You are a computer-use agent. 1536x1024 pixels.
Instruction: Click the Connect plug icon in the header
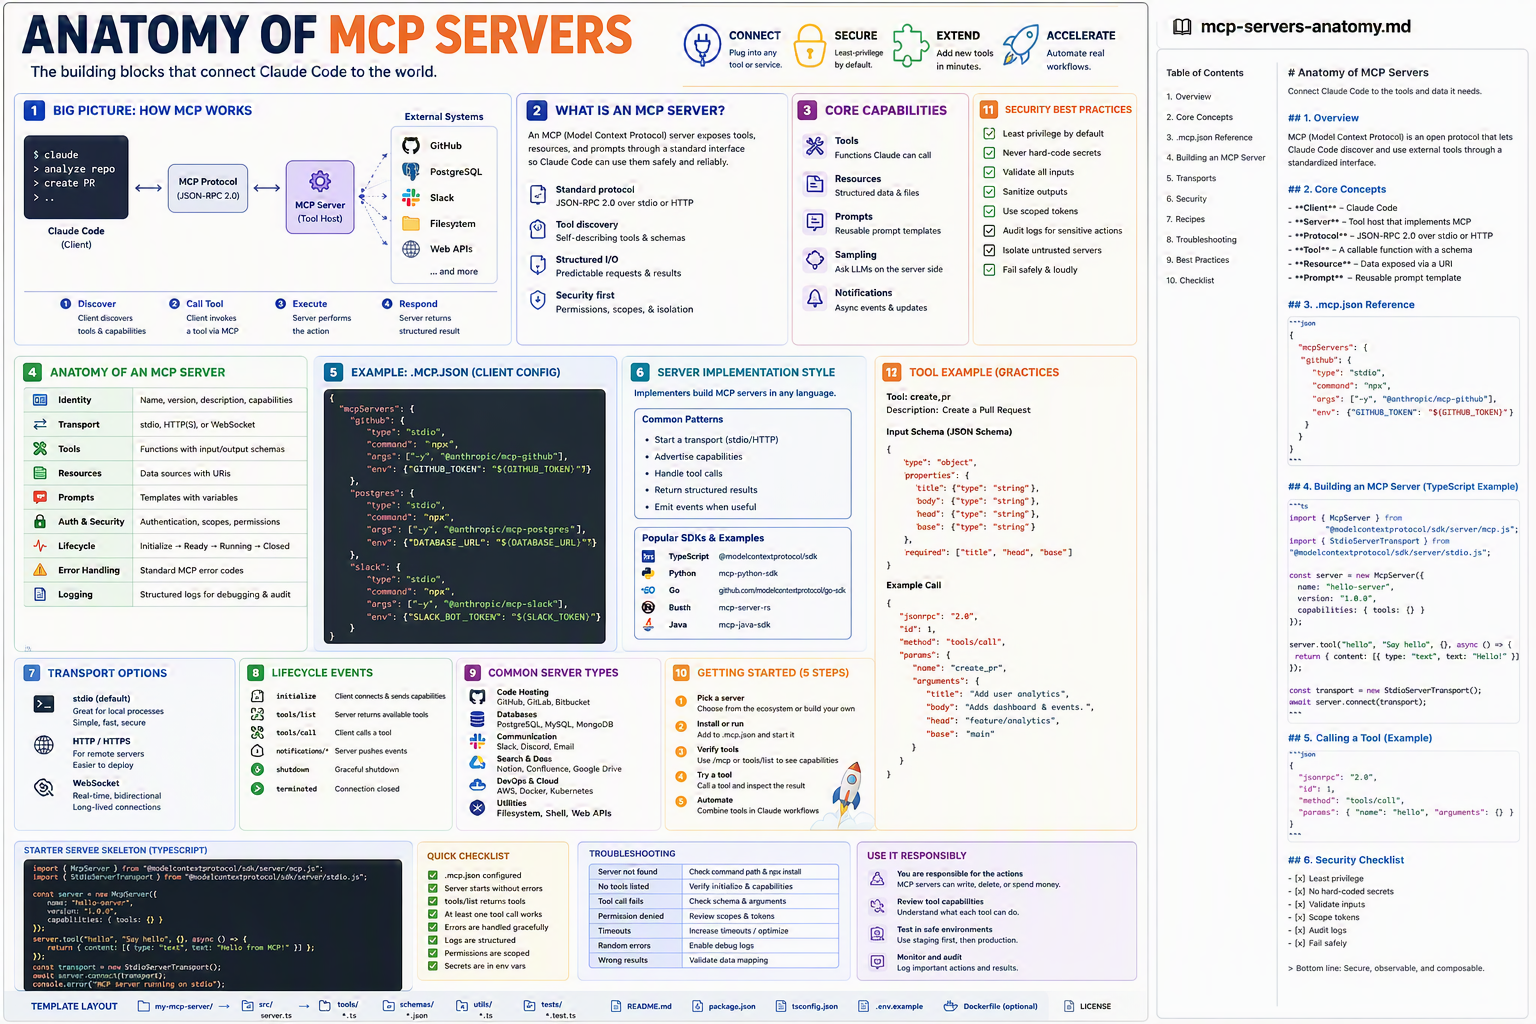(702, 46)
